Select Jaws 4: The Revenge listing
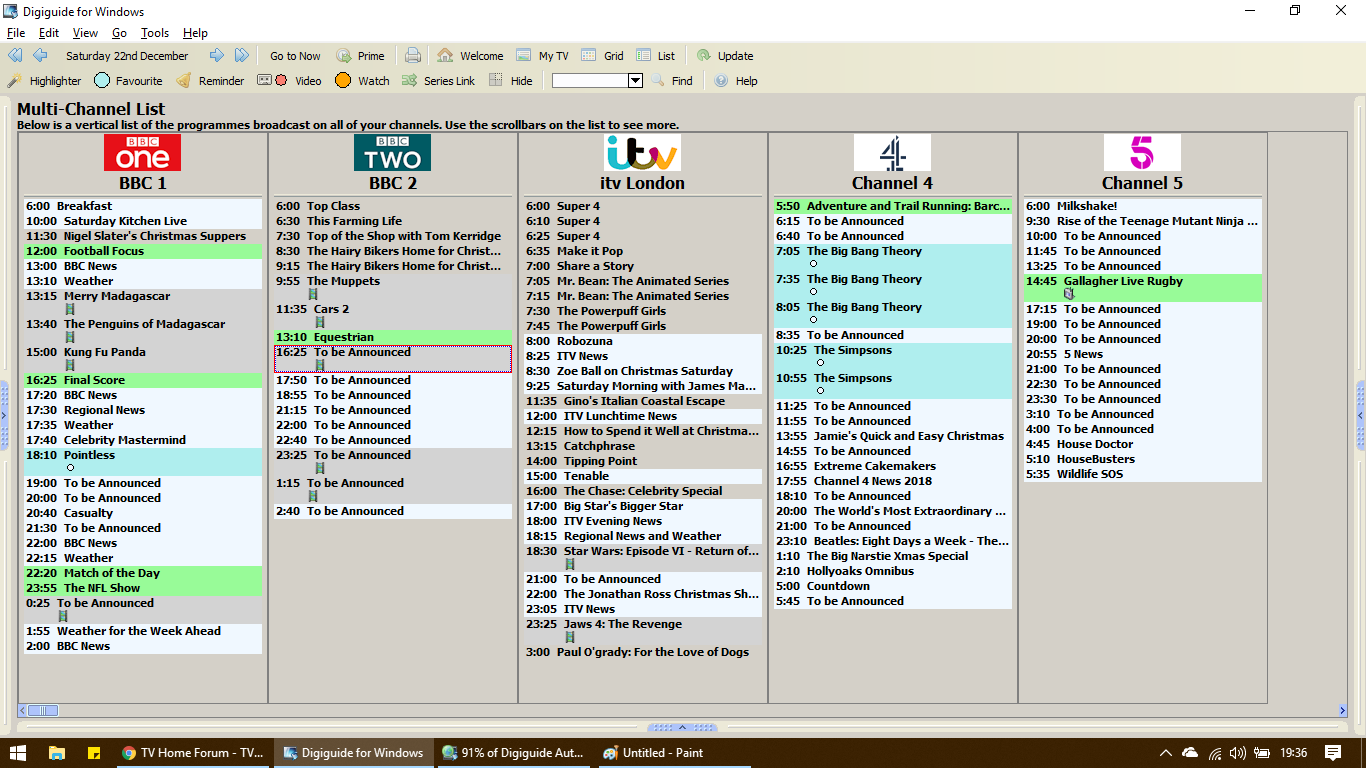This screenshot has height=768, width=1366. (643, 630)
